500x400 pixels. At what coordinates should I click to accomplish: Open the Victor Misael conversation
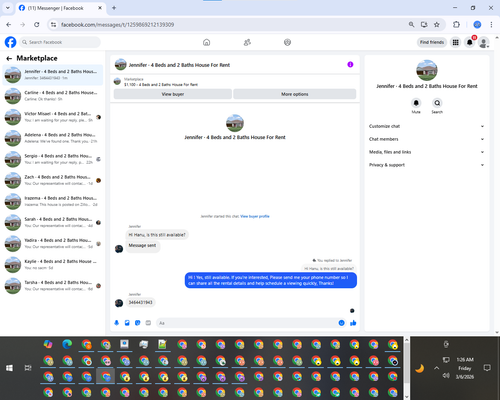(53, 117)
